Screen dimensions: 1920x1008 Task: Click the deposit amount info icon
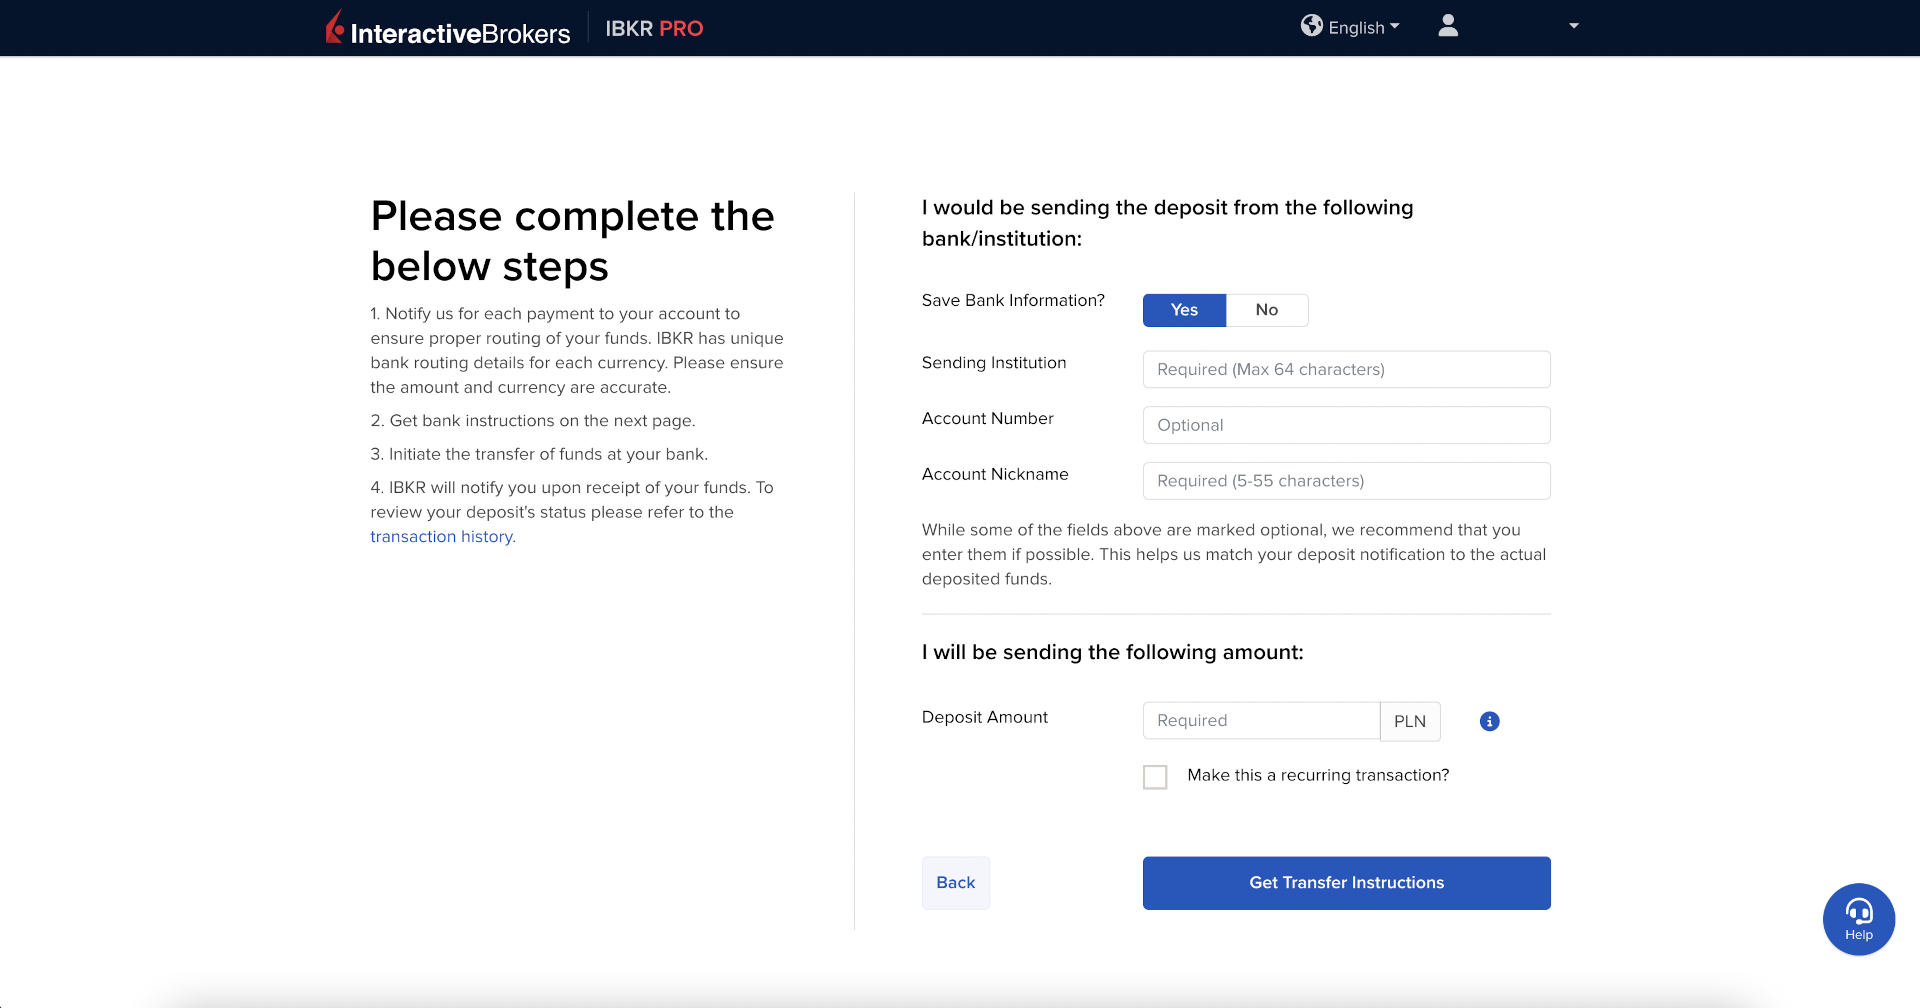pos(1489,721)
